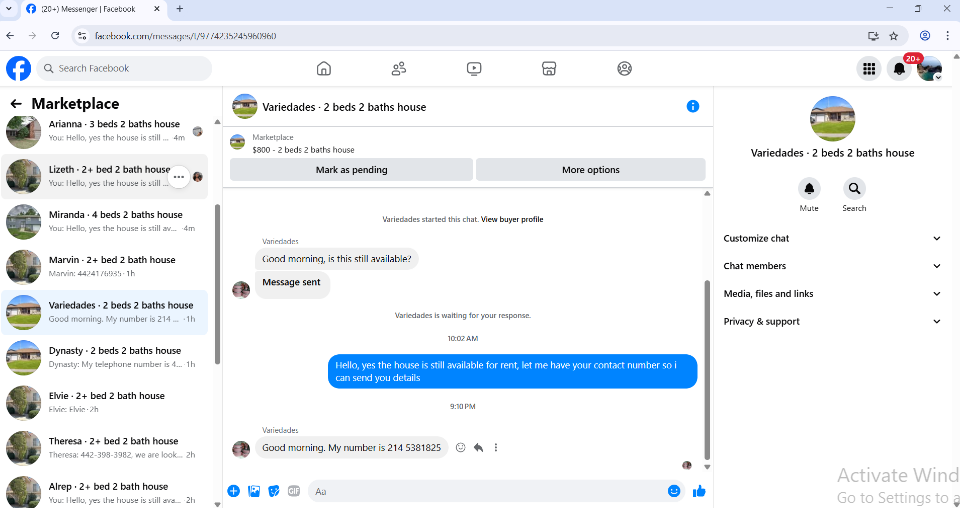The image size is (960, 508).
Task: Open the Groups icon in top navigation
Action: point(624,69)
